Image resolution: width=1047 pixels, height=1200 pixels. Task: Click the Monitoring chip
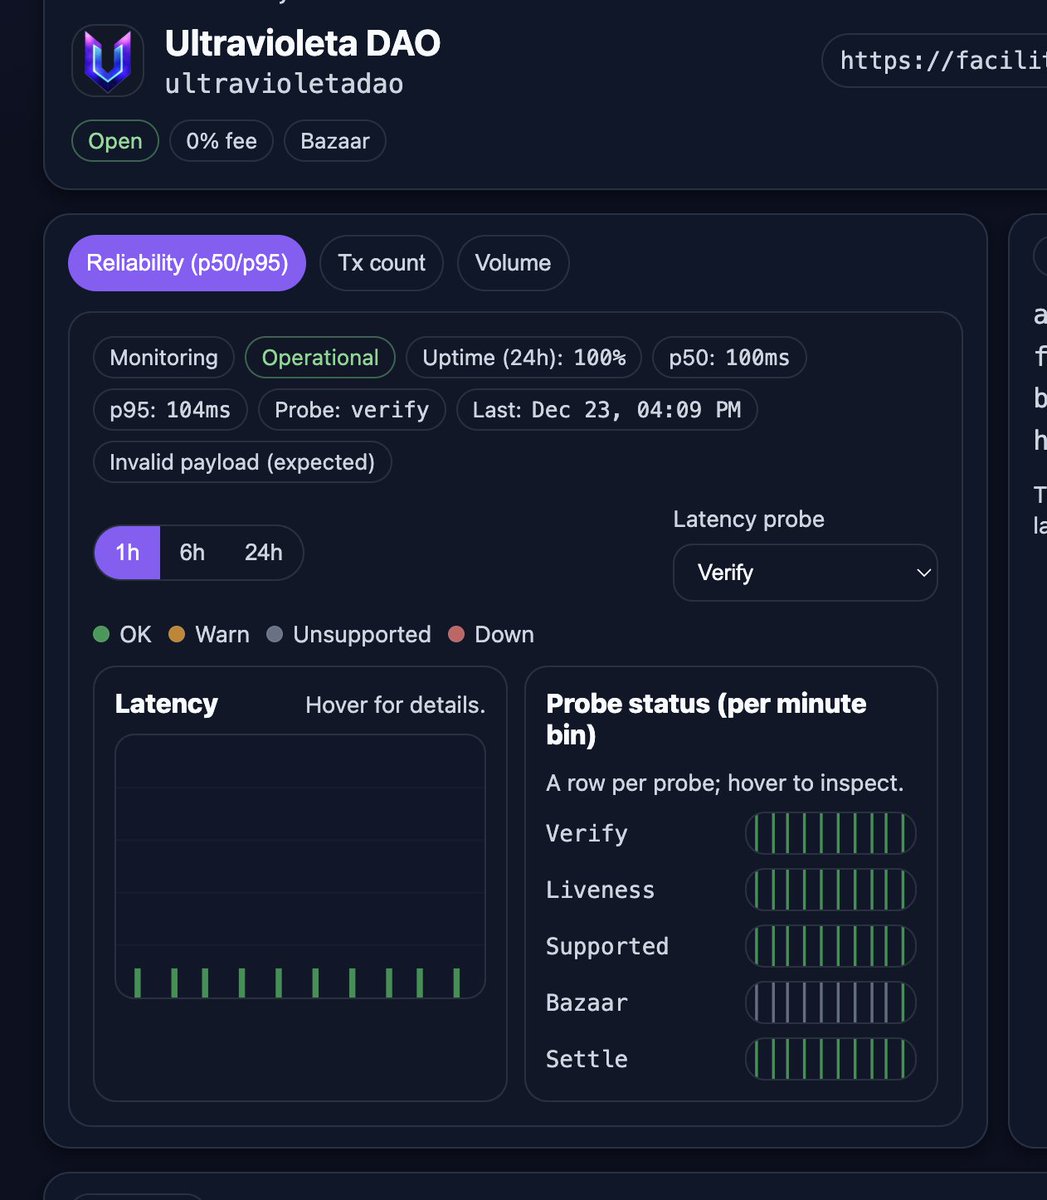(x=164, y=358)
